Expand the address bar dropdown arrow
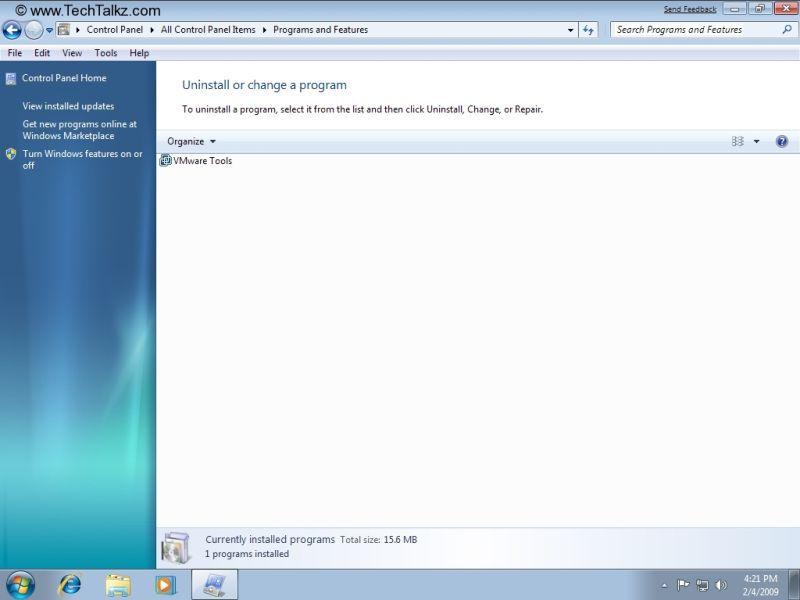This screenshot has width=800, height=600. [x=570, y=29]
